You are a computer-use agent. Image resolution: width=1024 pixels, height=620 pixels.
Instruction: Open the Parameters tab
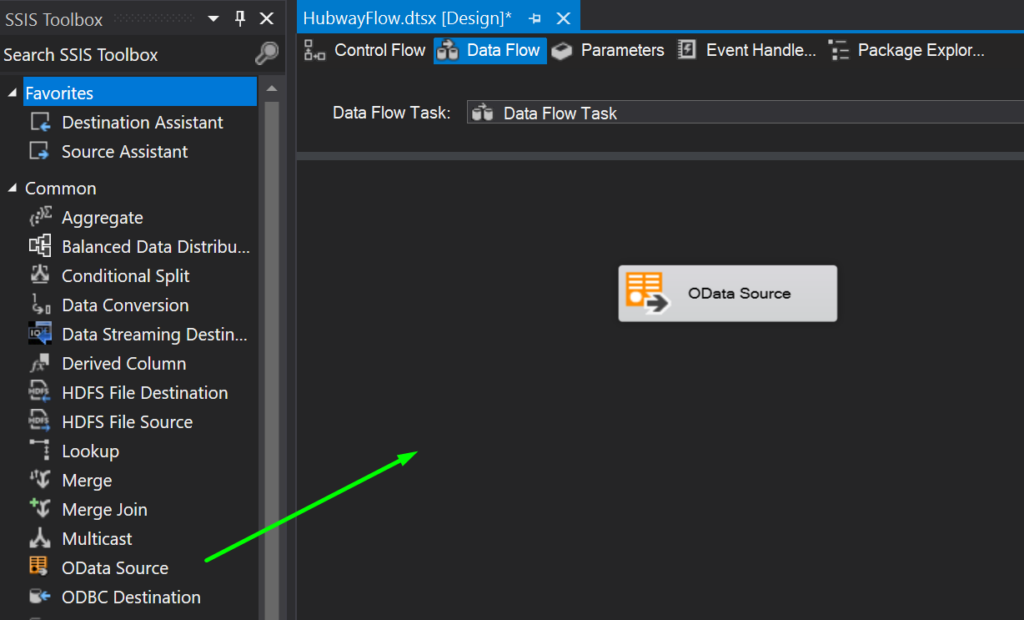click(621, 49)
